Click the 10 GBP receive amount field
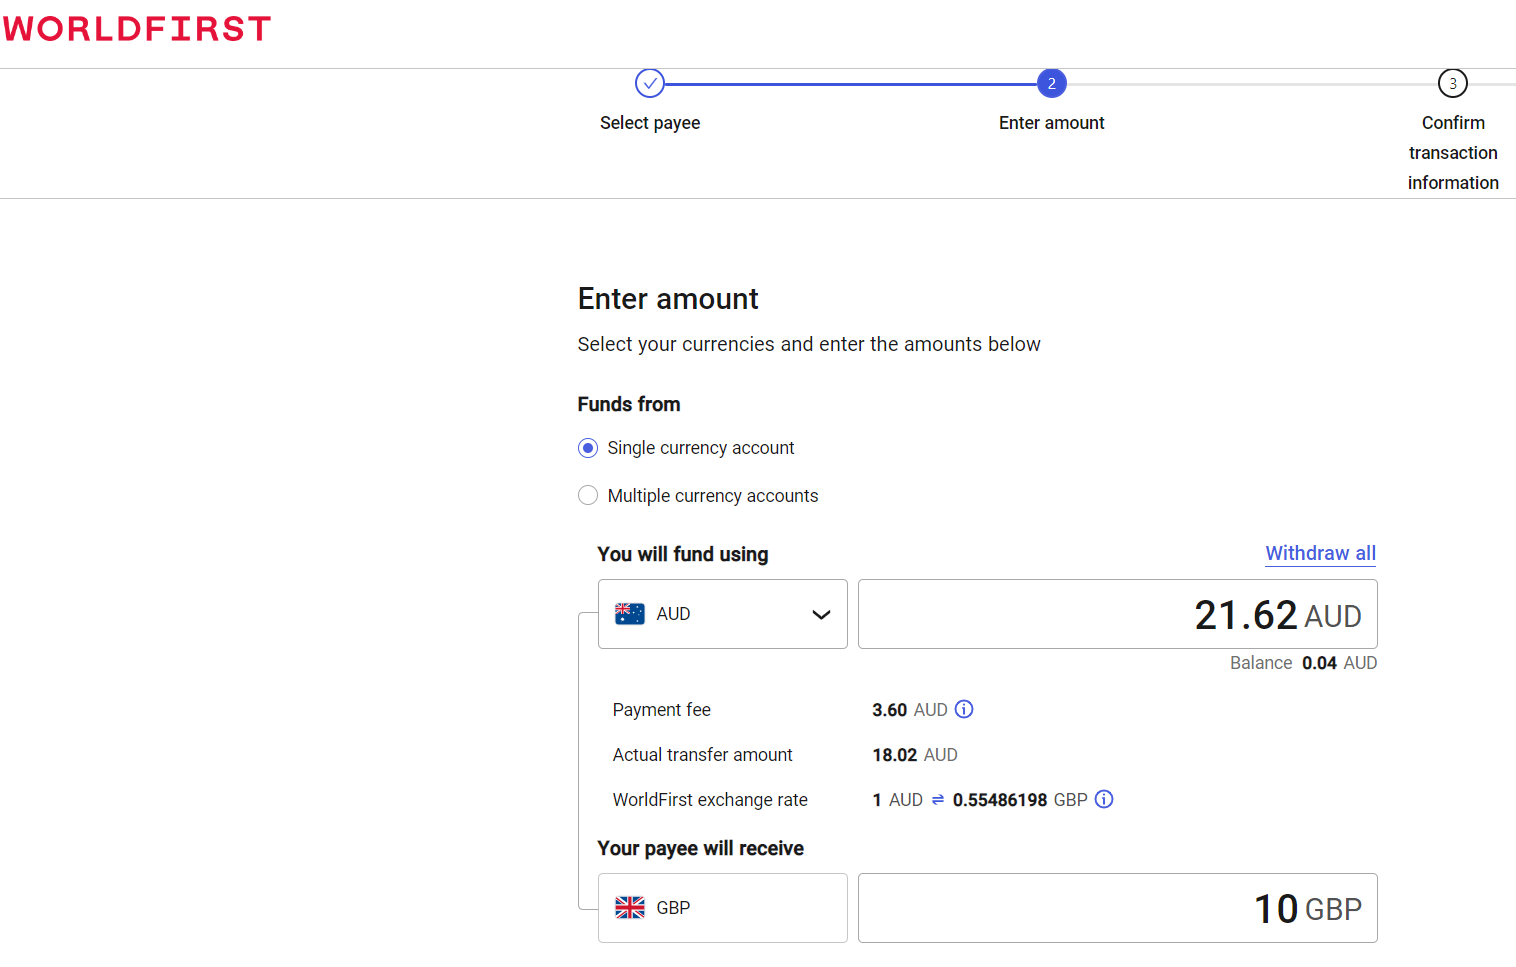This screenshot has height=967, width=1516. click(x=1117, y=908)
